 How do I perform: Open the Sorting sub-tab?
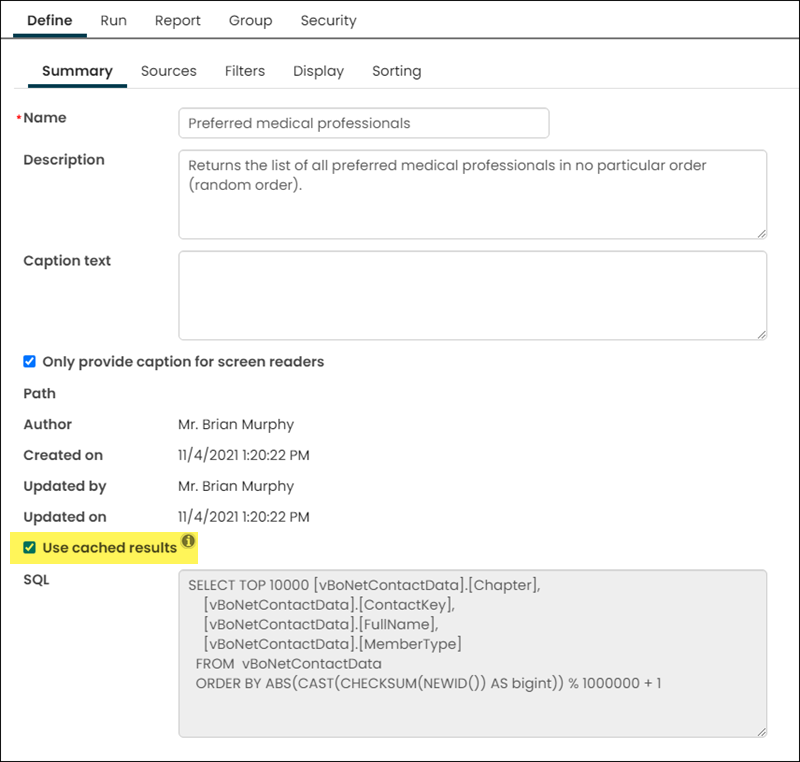pyautogui.click(x=397, y=71)
